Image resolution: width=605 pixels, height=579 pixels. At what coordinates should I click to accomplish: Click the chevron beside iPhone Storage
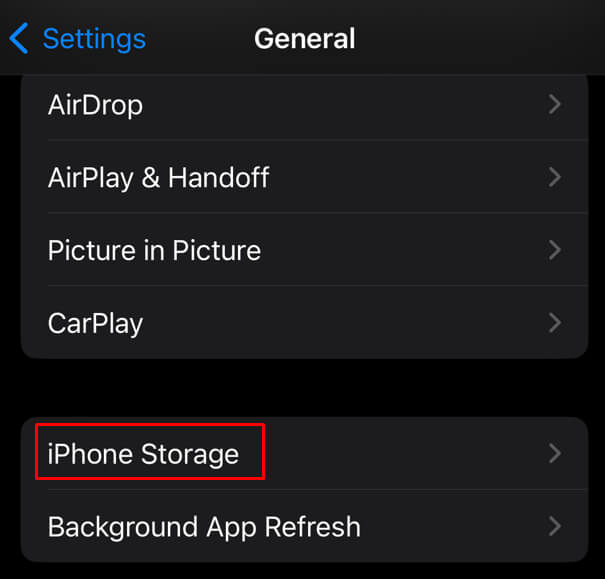coord(554,454)
